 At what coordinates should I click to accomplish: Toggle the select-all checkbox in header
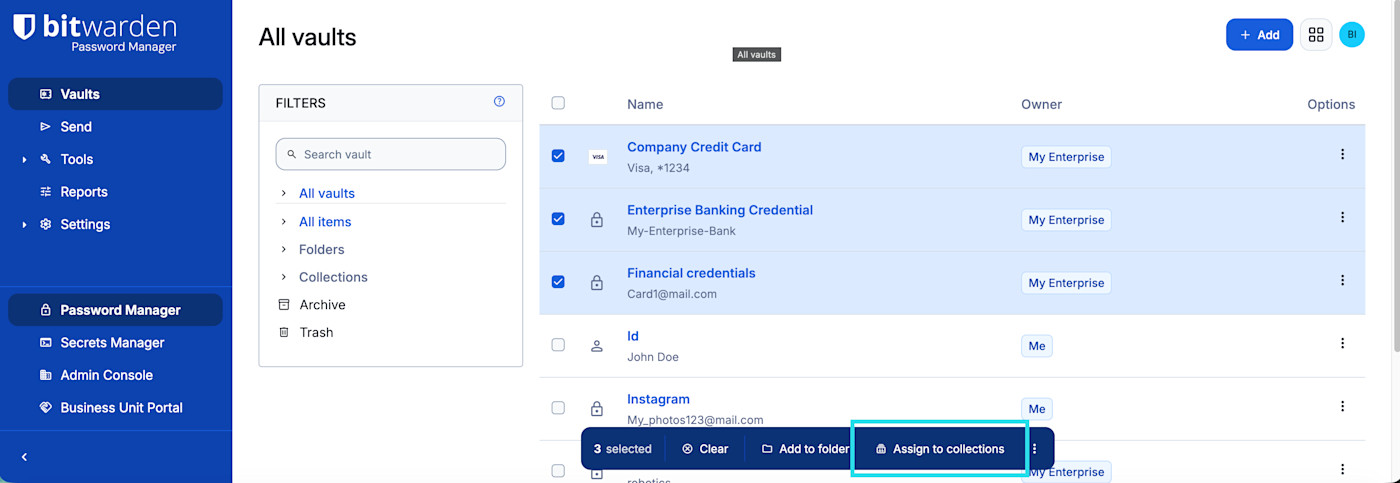pyautogui.click(x=558, y=103)
